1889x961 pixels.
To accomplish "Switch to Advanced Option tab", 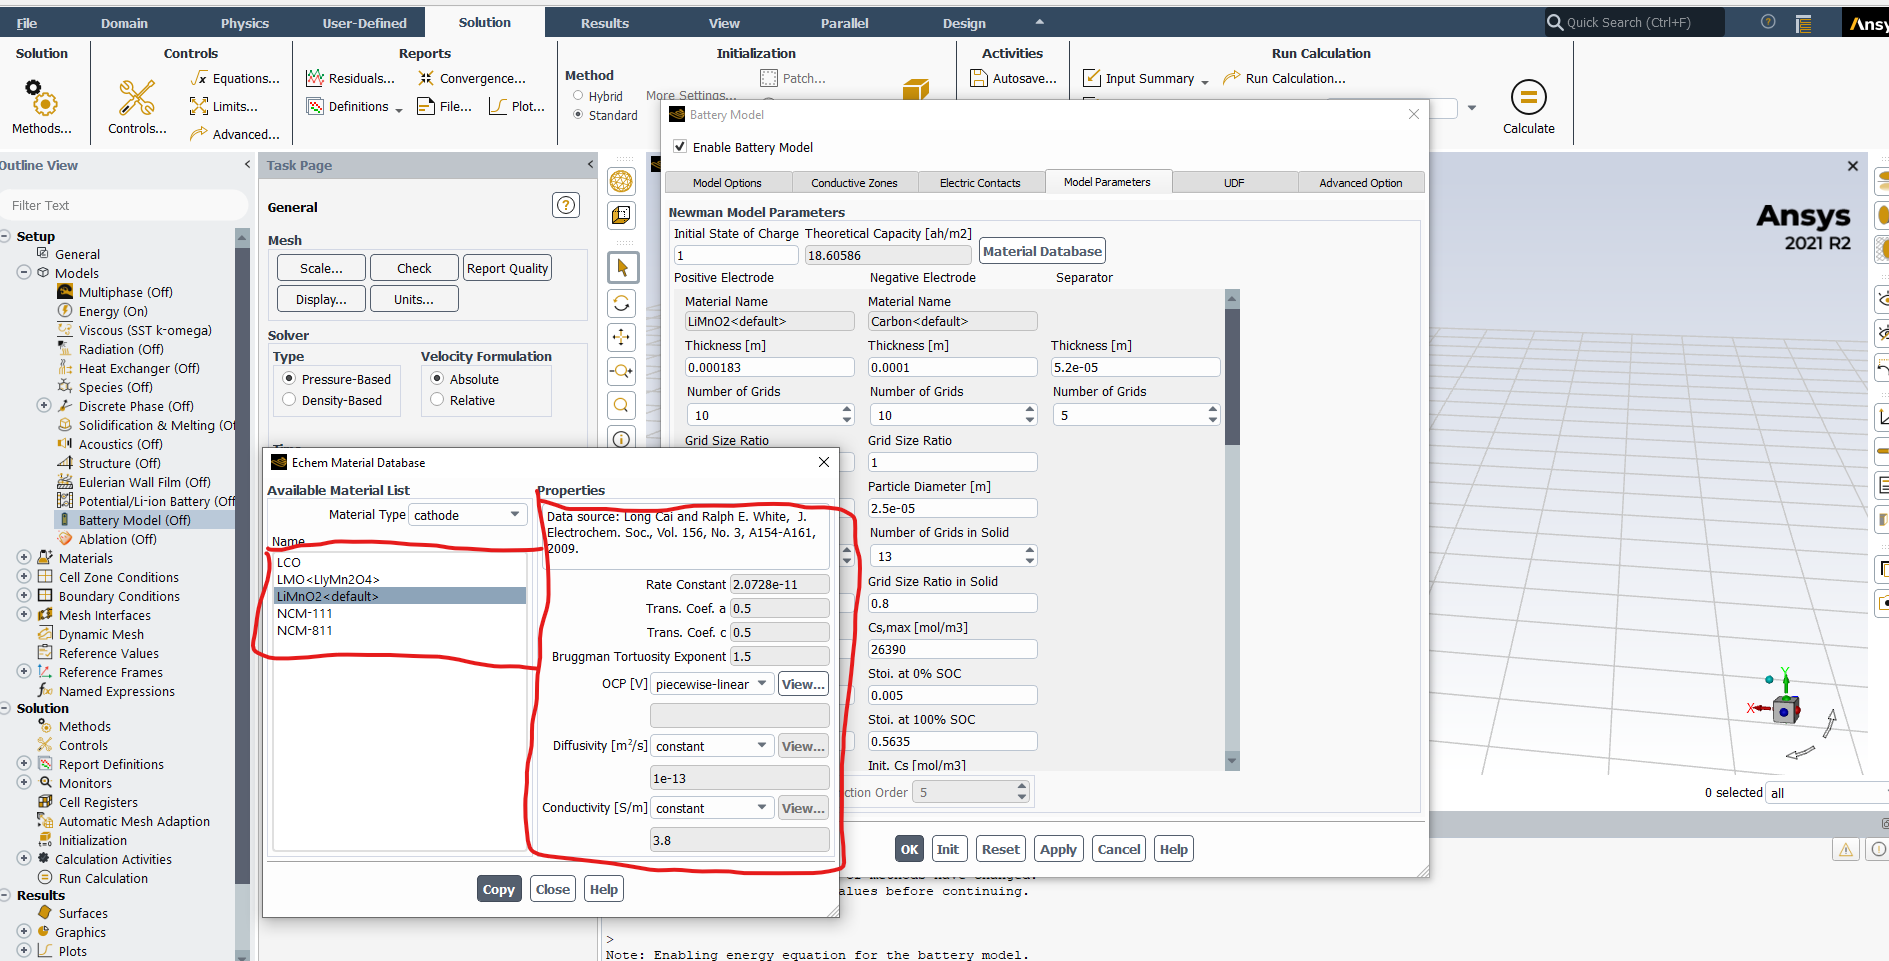I will [1360, 183].
